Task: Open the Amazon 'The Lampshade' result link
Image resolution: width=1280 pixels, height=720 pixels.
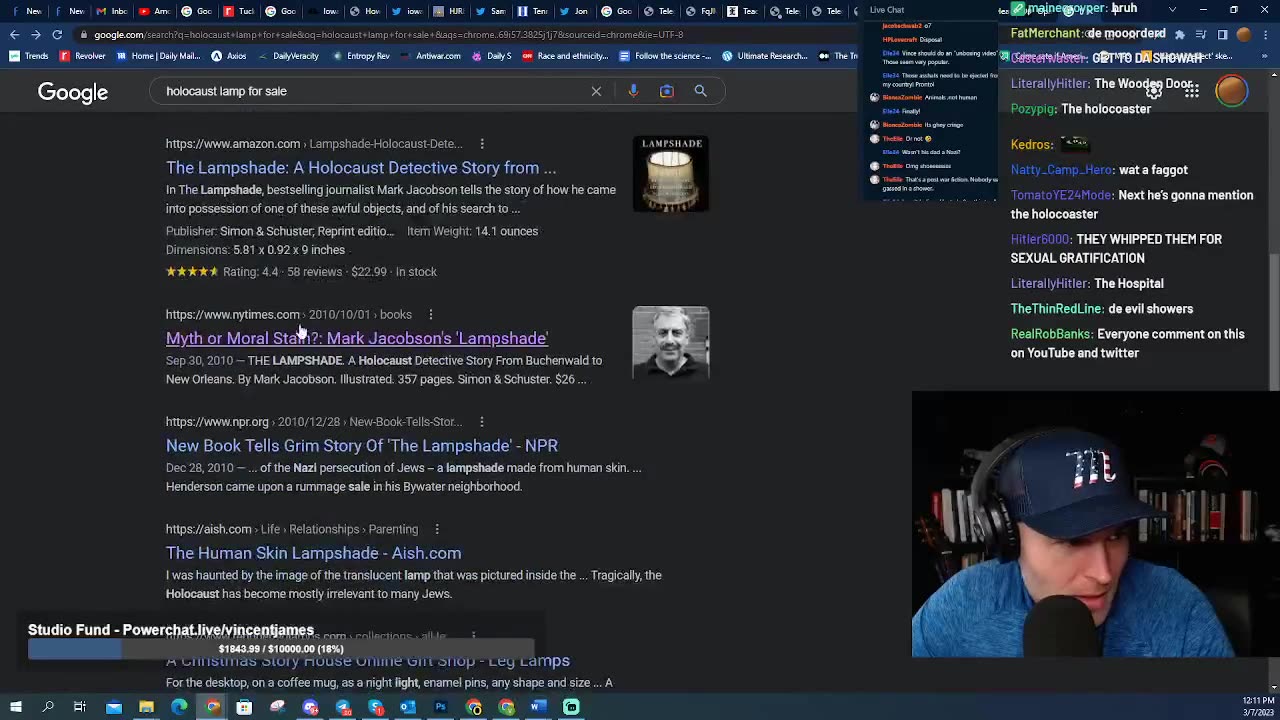Action: click(361, 168)
